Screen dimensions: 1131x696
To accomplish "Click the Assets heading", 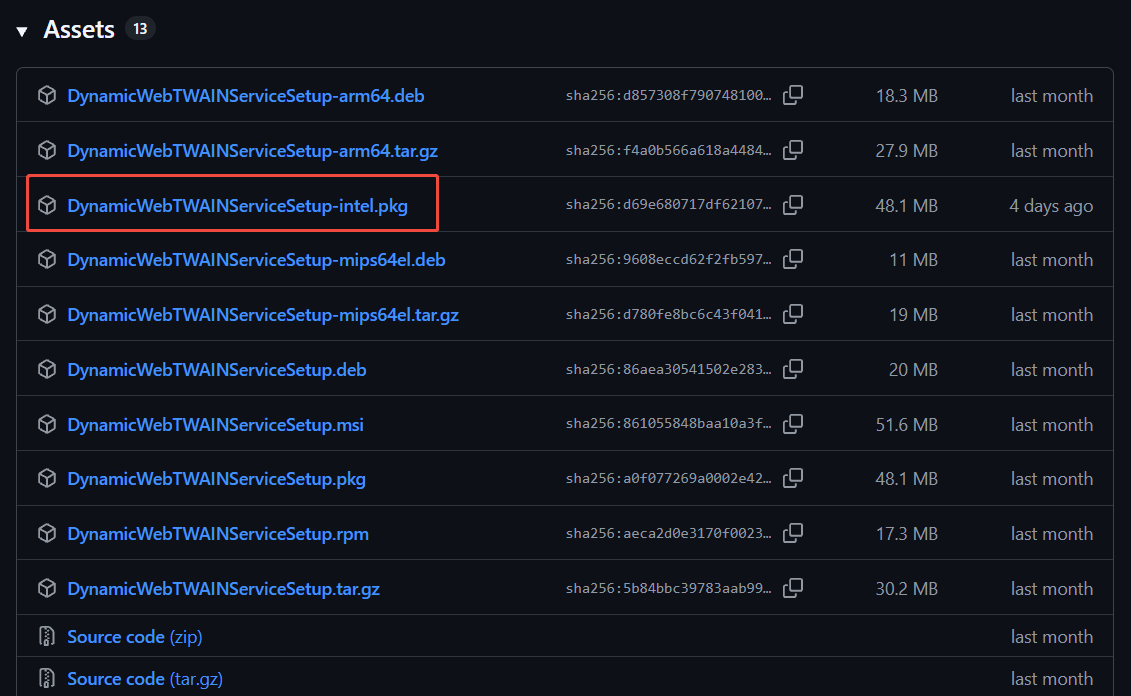I will (x=79, y=30).
